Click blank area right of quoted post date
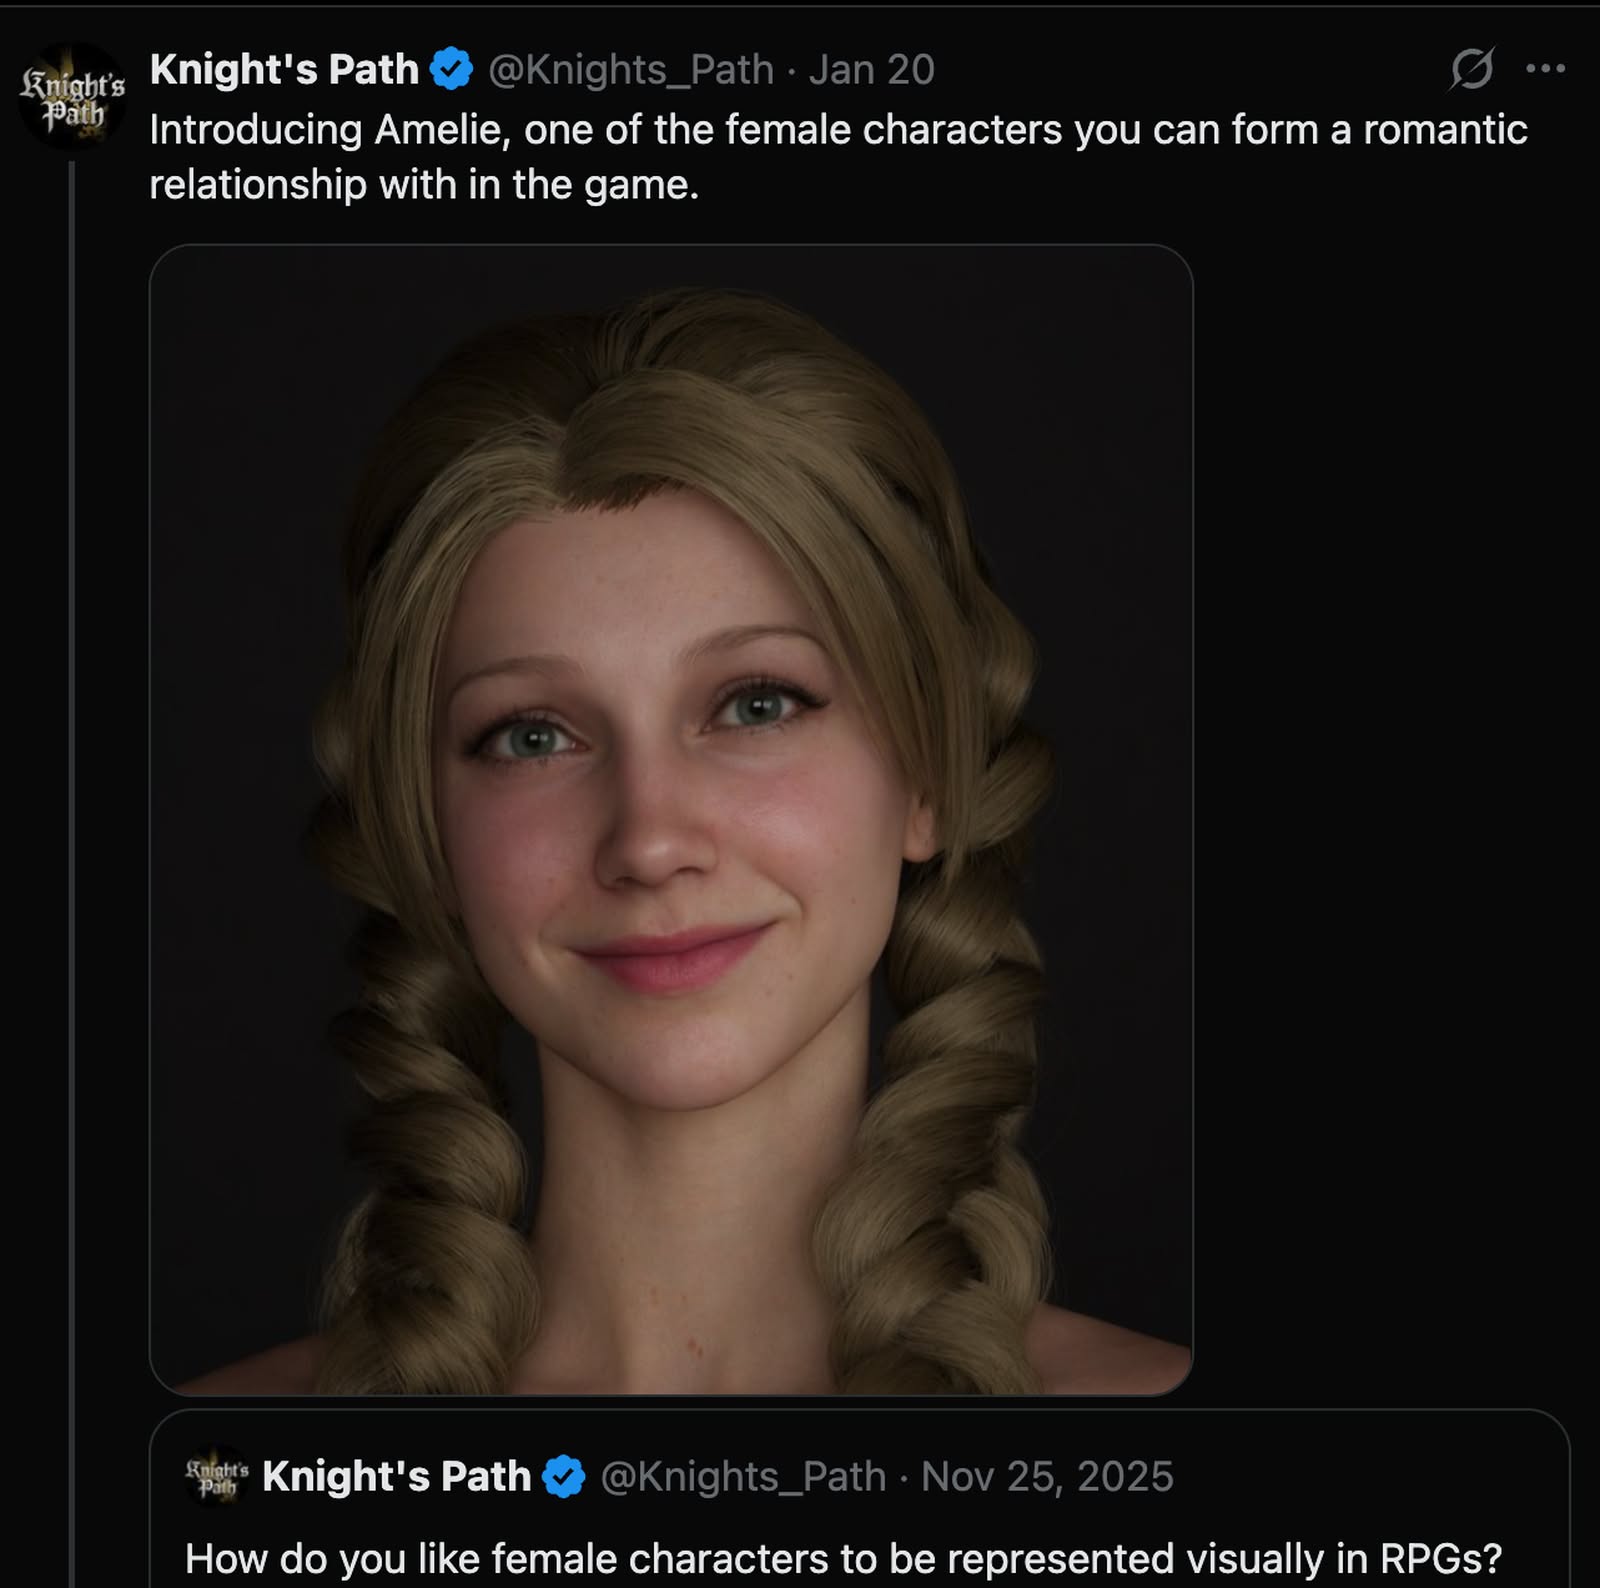 tap(1370, 1477)
